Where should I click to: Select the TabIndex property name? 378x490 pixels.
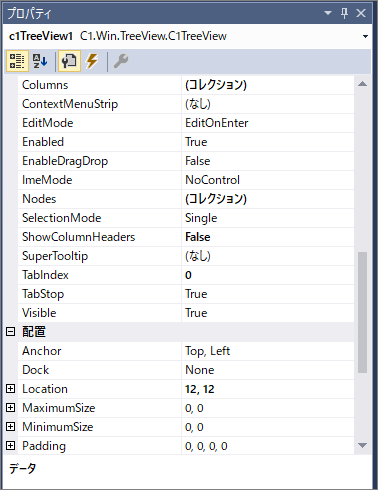tap(45, 275)
